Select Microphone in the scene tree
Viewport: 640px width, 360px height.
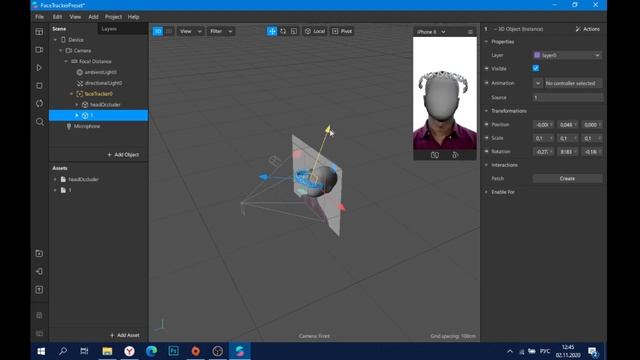point(87,126)
